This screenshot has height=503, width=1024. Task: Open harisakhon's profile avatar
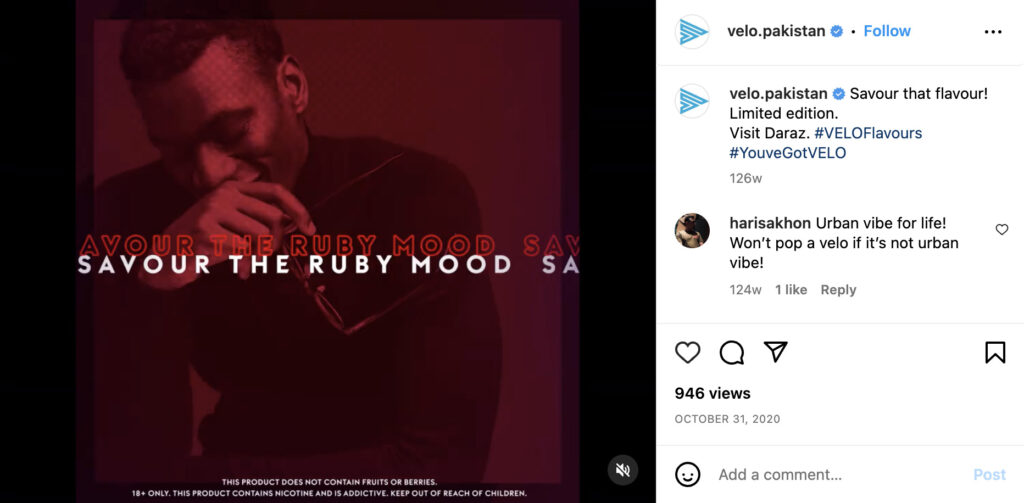coord(692,231)
